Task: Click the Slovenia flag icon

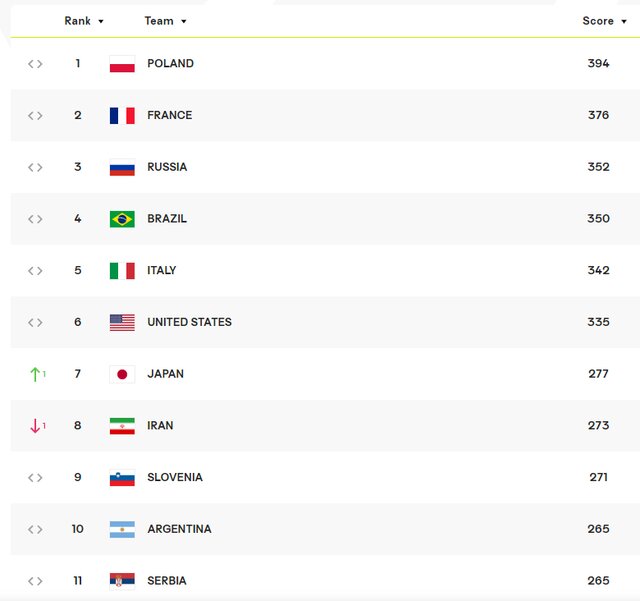Action: tap(122, 478)
